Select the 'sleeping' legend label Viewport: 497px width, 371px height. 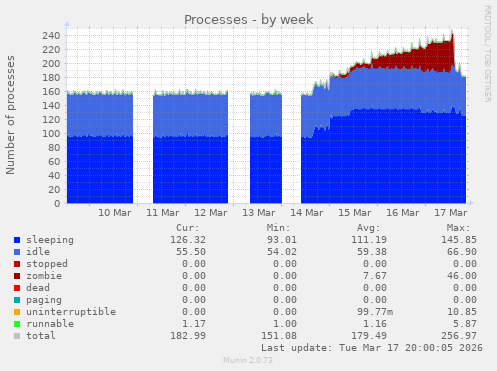(50, 240)
